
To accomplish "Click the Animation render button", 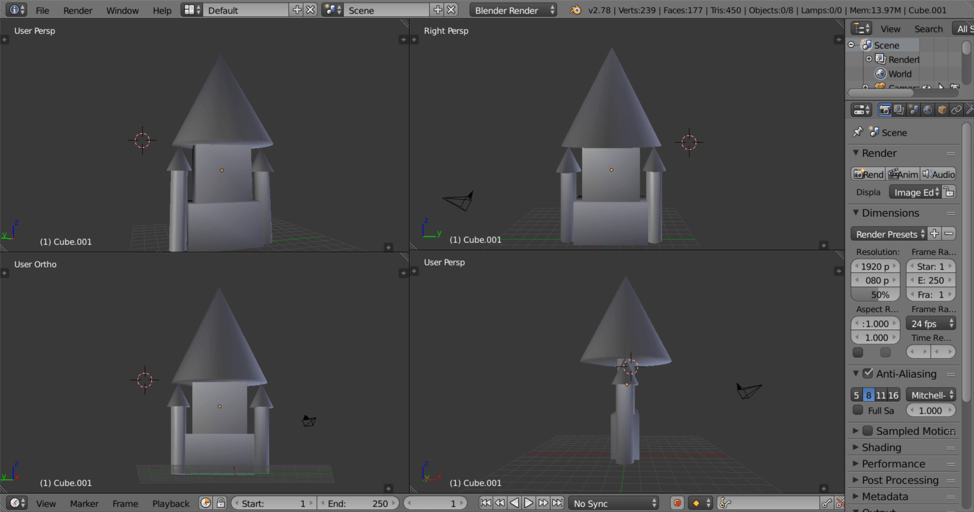I will tap(903, 175).
